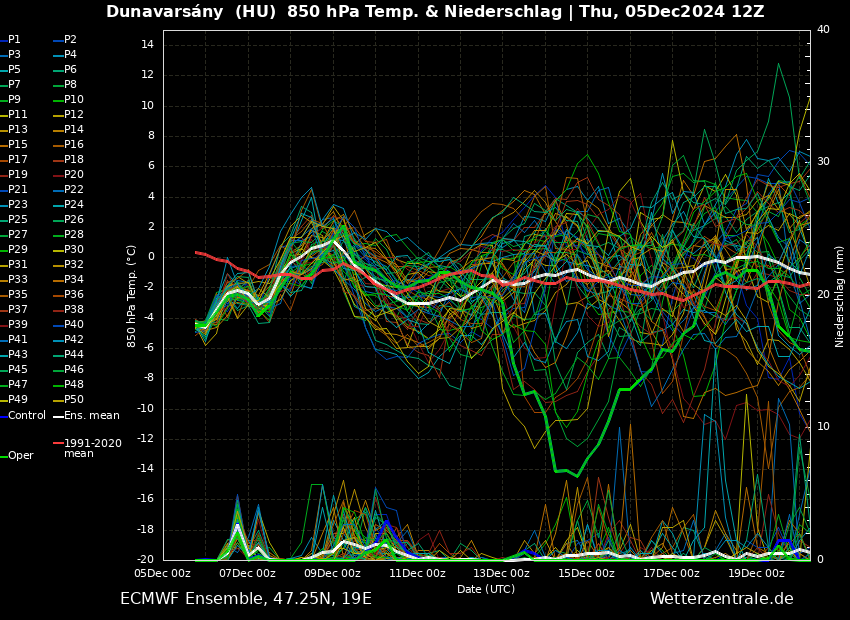
Task: Click the Wetterzentrale.de watermark text
Action: pos(721,599)
